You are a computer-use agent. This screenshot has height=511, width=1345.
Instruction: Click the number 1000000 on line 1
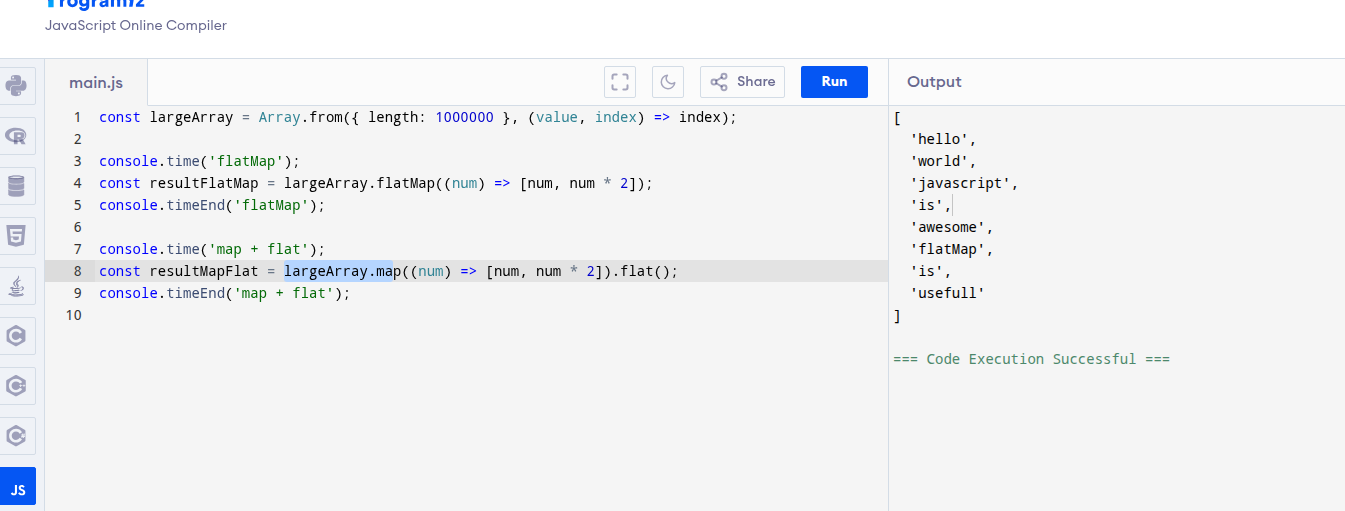(x=464, y=117)
